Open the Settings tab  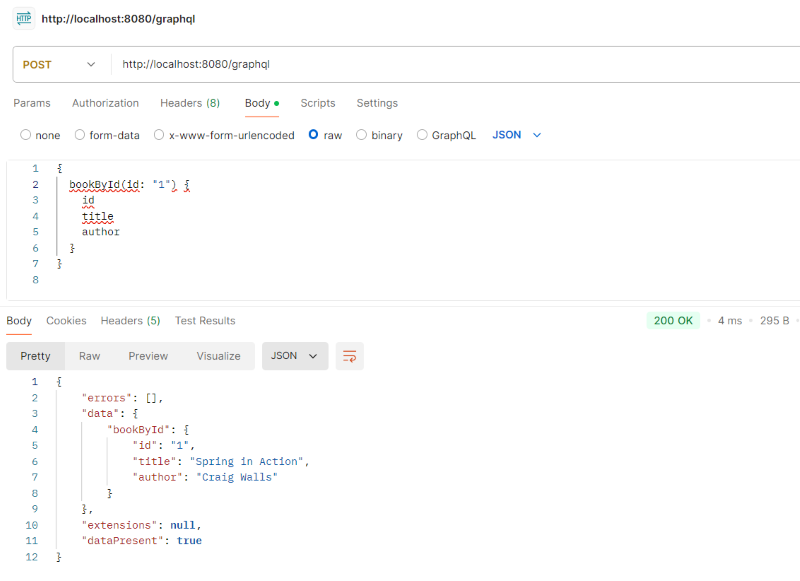pyautogui.click(x=377, y=103)
